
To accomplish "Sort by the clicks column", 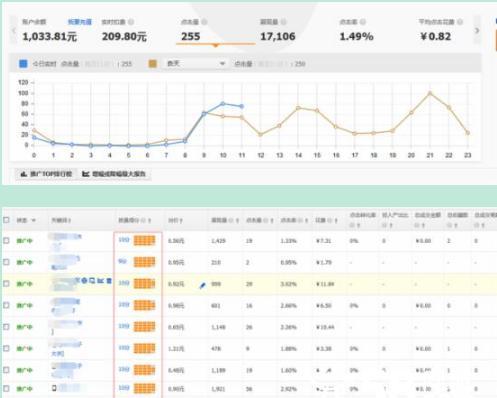I will point(272,220).
